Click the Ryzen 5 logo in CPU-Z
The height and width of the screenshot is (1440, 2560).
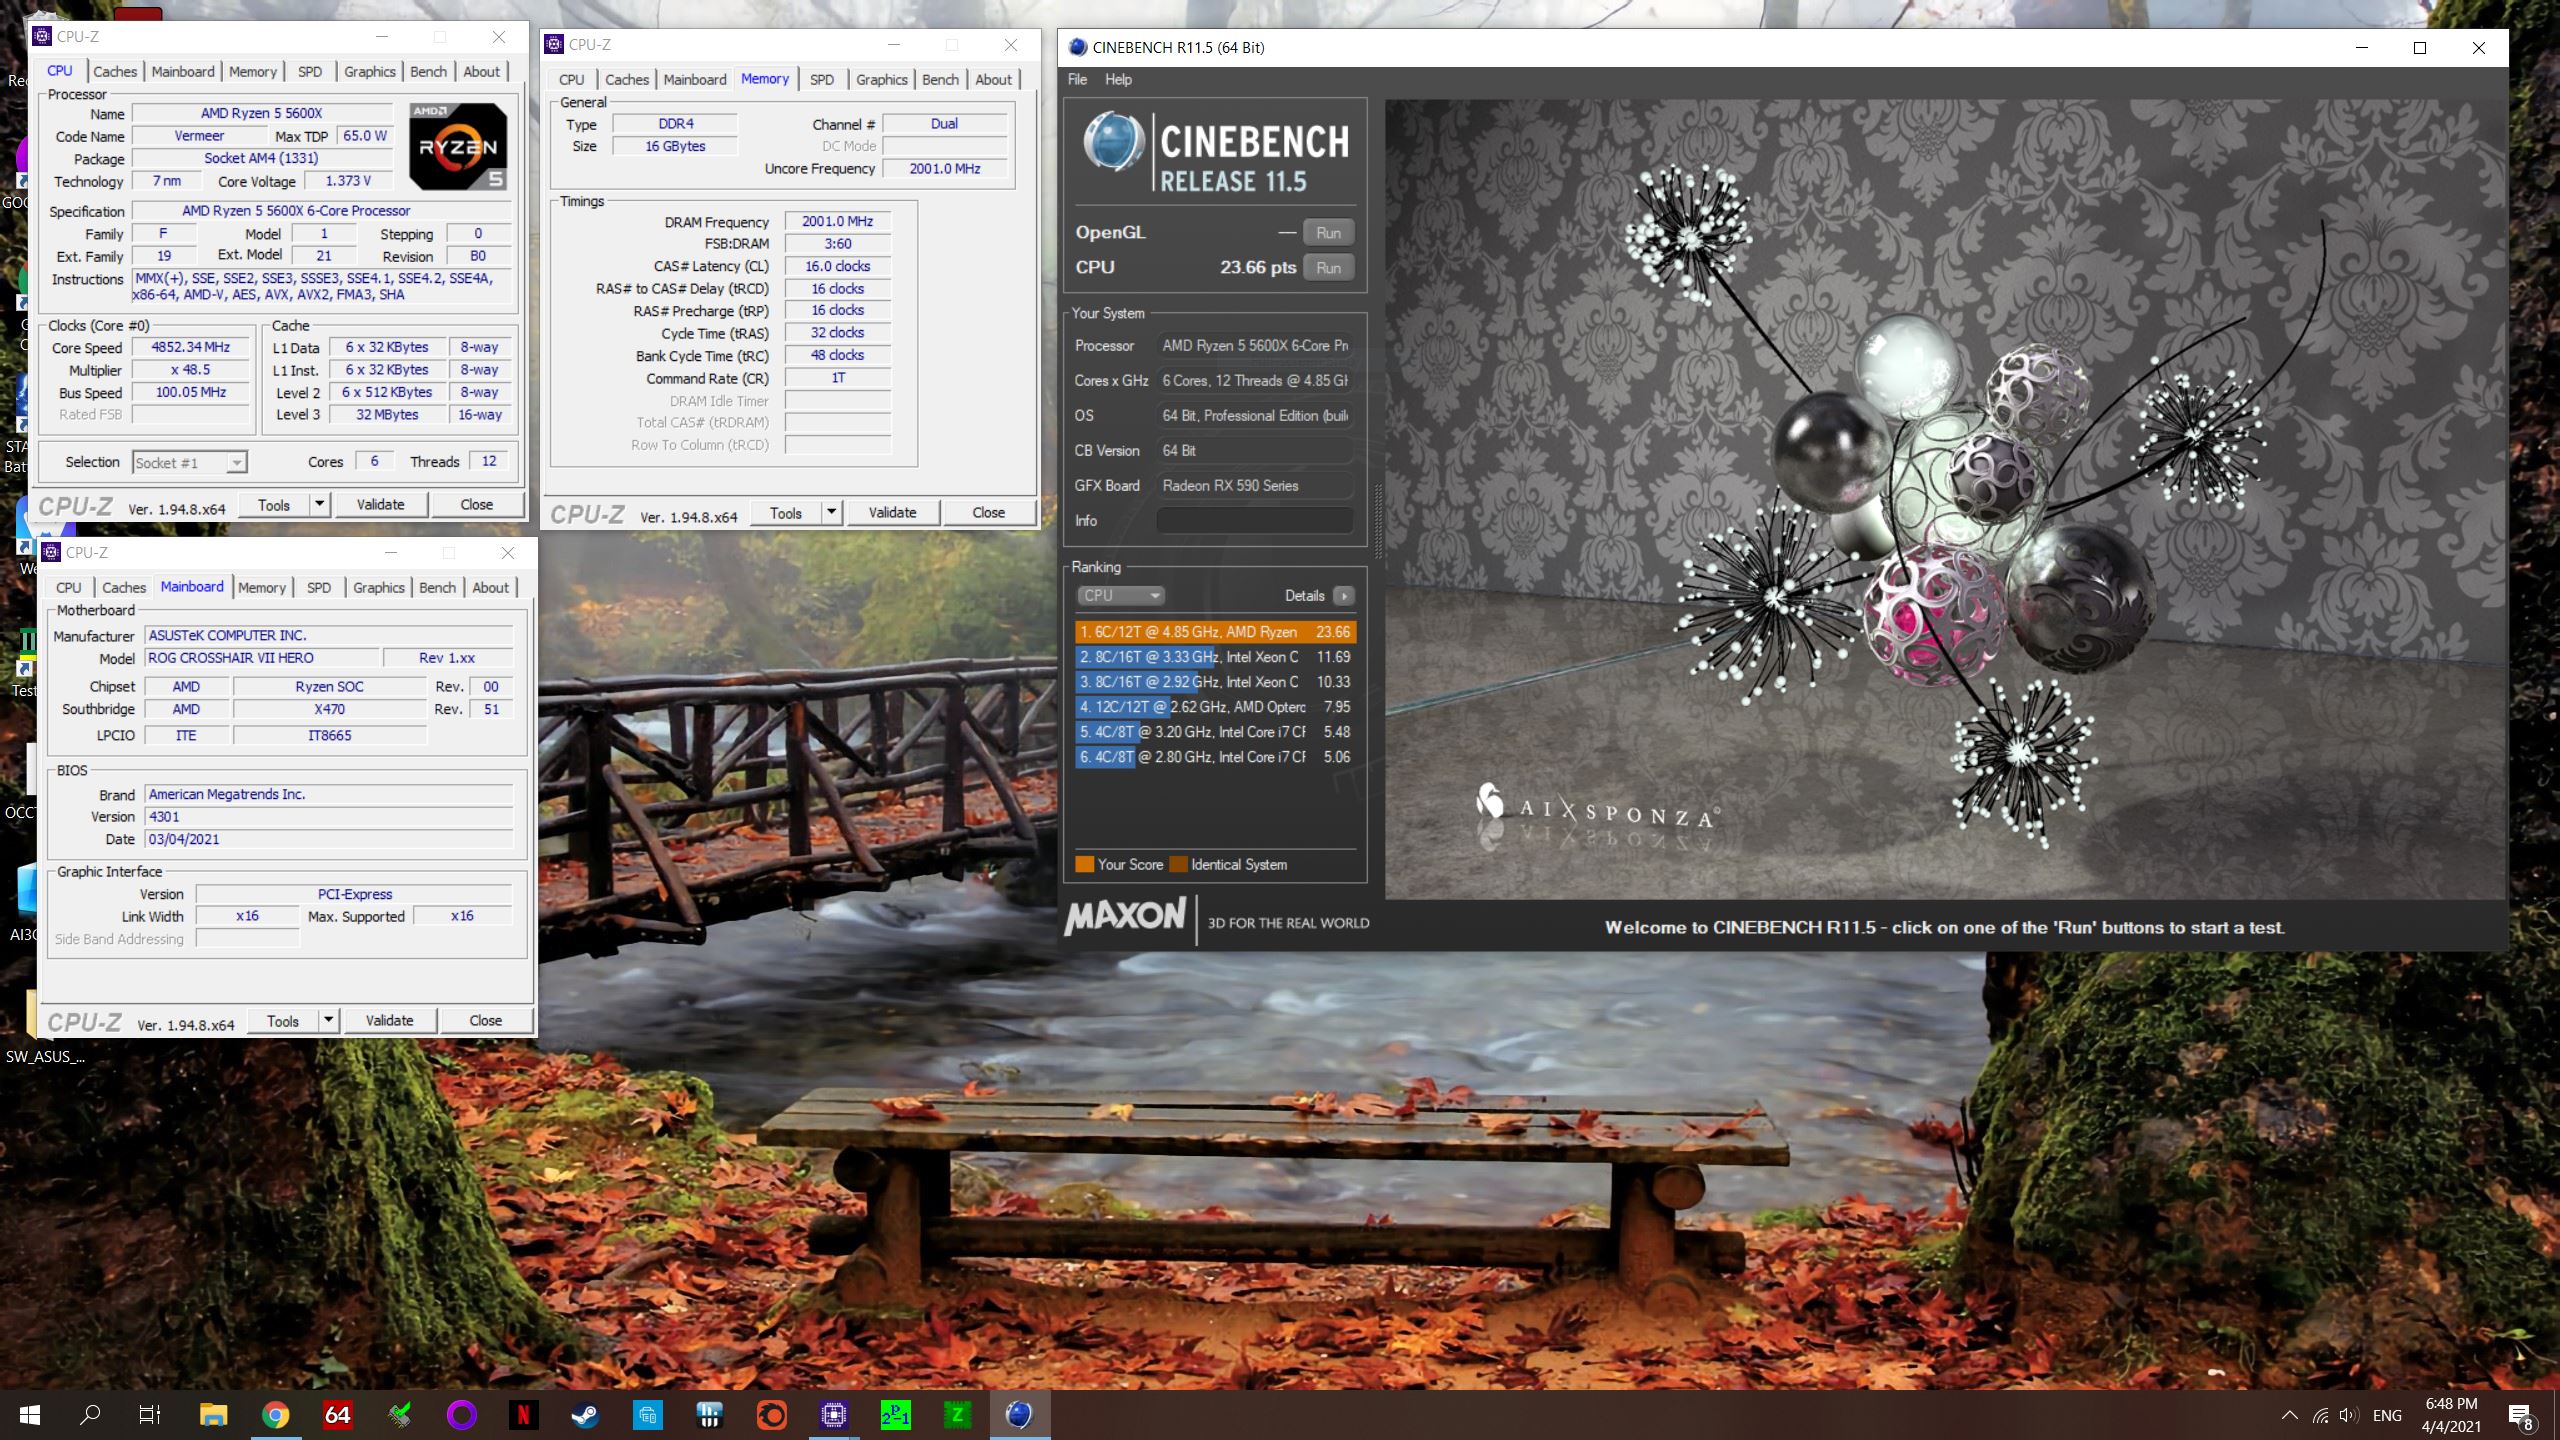coord(458,146)
